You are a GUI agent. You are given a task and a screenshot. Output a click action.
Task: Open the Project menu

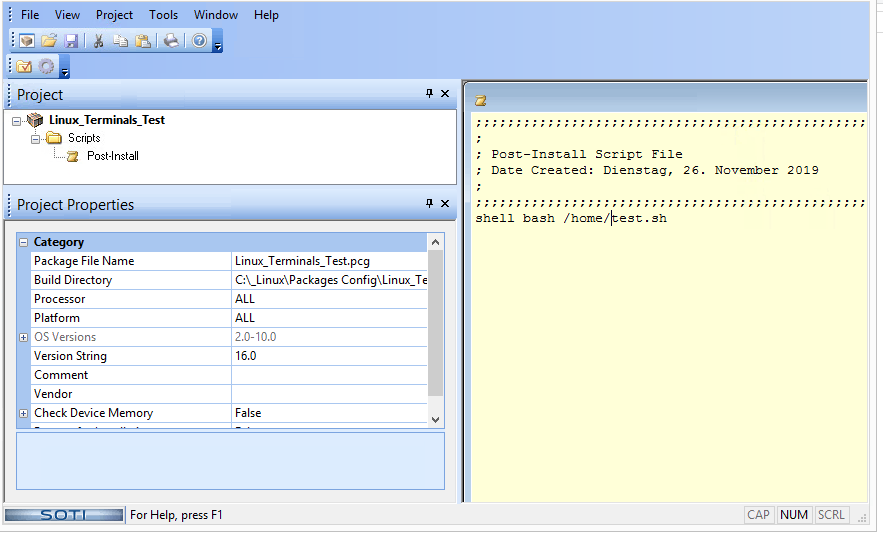114,15
